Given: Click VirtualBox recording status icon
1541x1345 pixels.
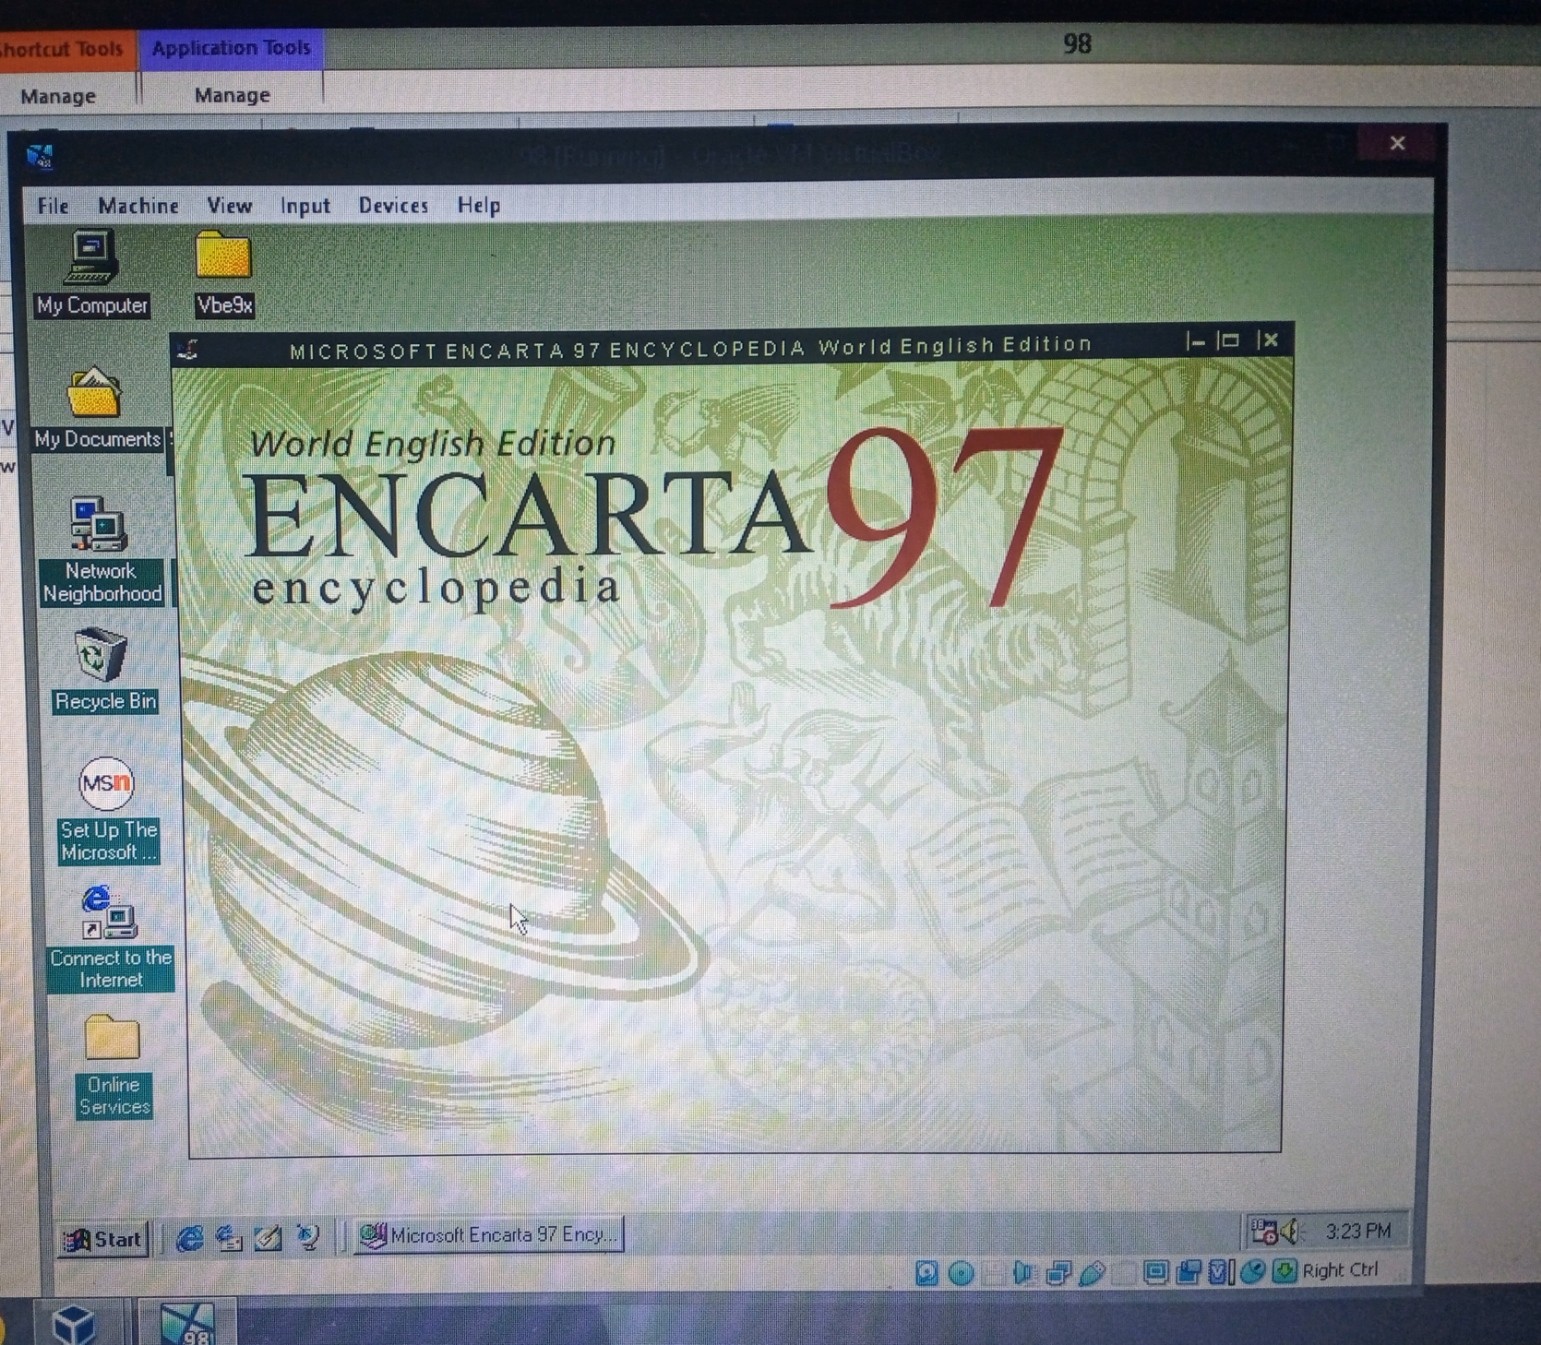Looking at the screenshot, I should (1189, 1272).
